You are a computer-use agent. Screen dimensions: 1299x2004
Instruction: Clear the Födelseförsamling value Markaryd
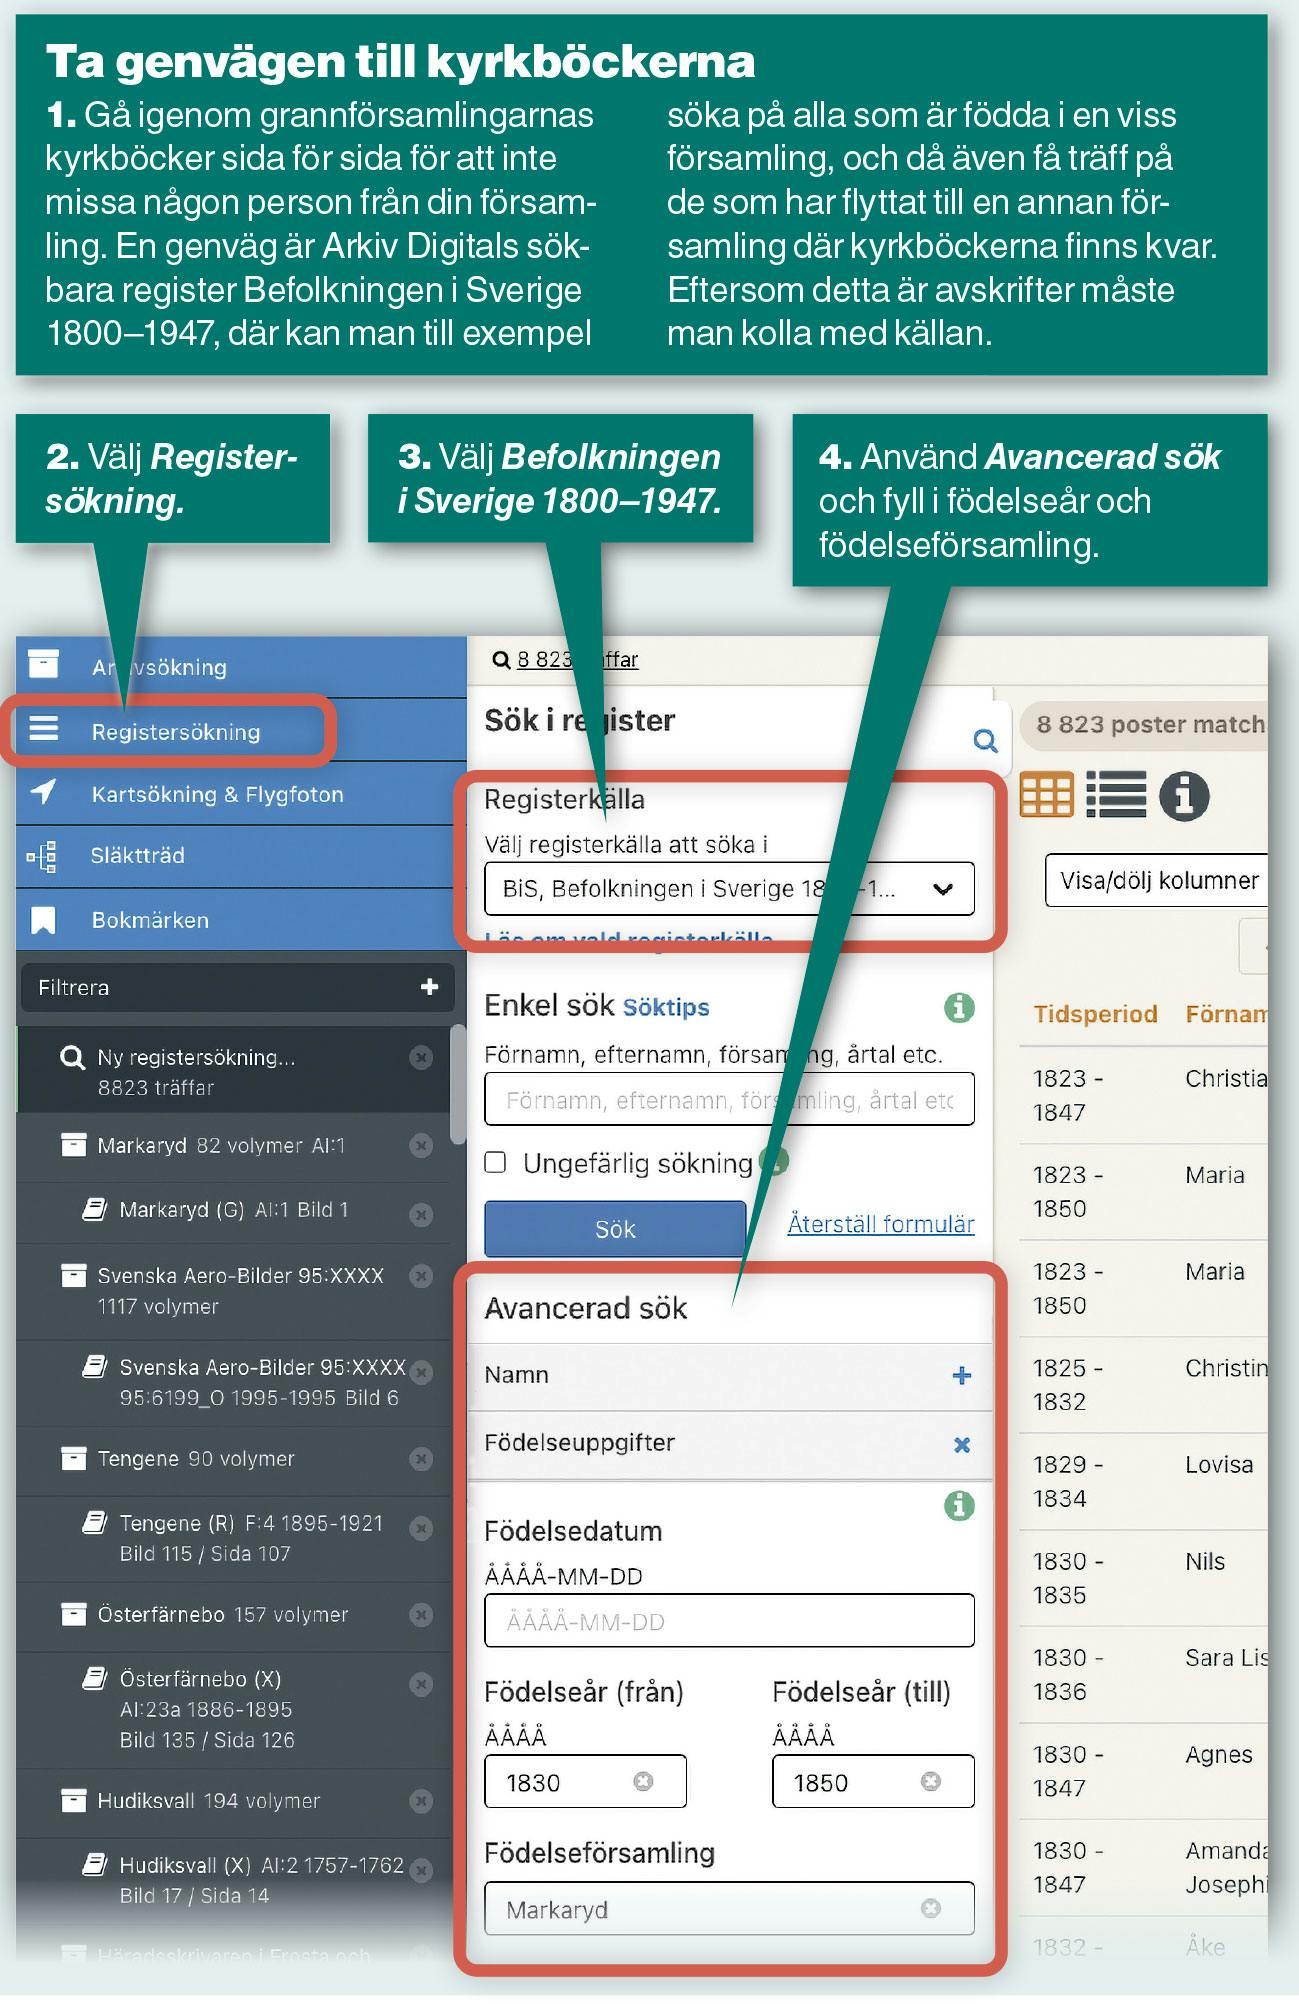[x=931, y=1909]
